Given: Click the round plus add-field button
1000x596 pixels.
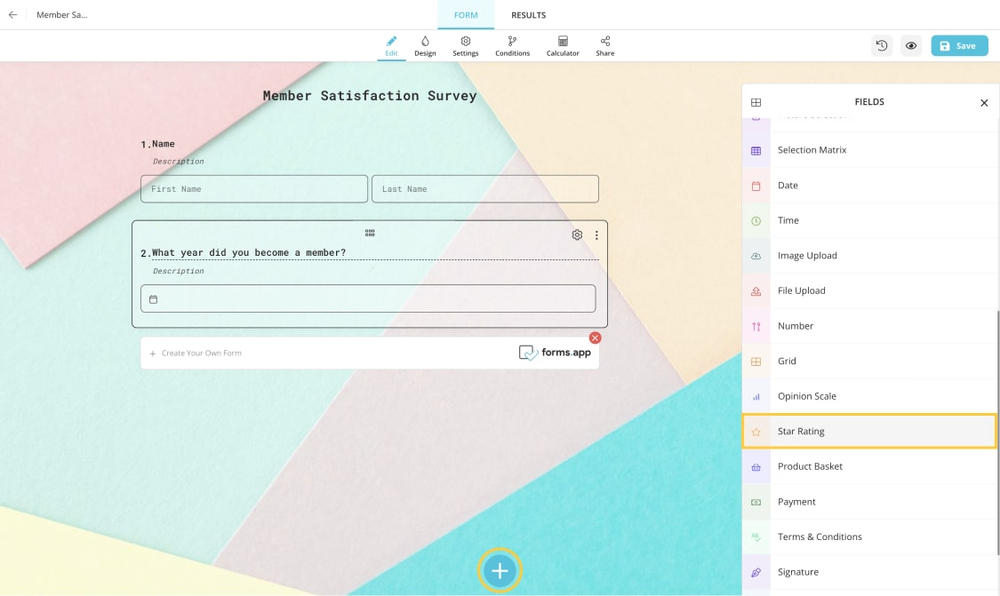Looking at the screenshot, I should (500, 571).
